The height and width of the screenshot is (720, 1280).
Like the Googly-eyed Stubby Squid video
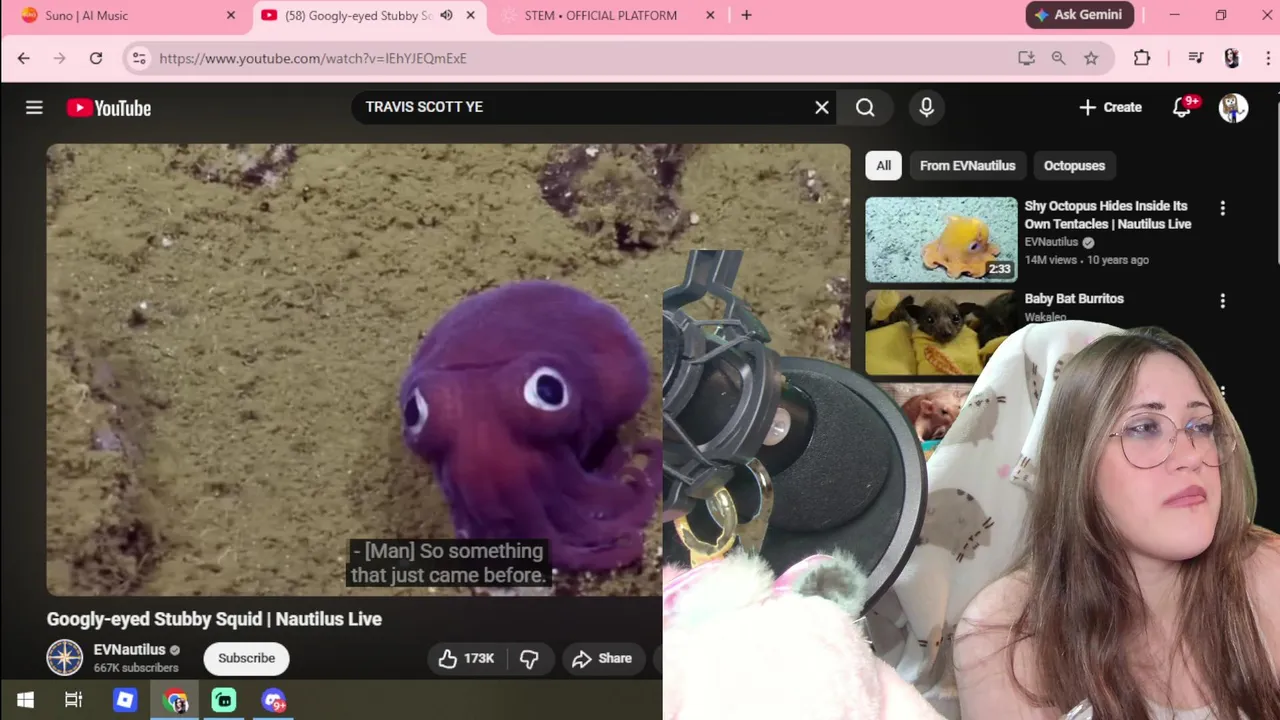click(x=466, y=658)
